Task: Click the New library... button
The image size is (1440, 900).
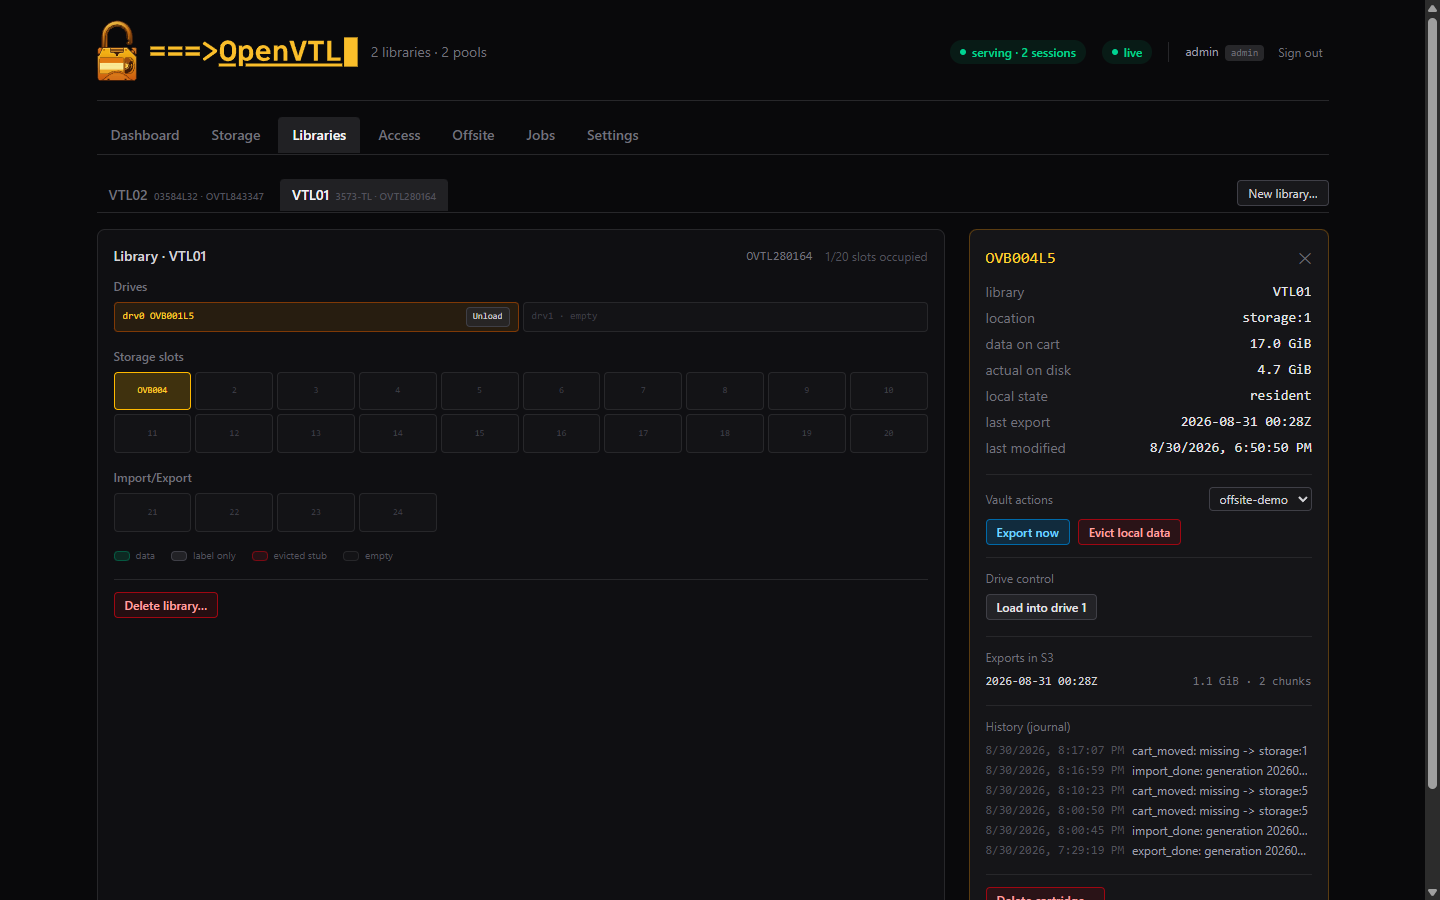Action: click(1282, 193)
